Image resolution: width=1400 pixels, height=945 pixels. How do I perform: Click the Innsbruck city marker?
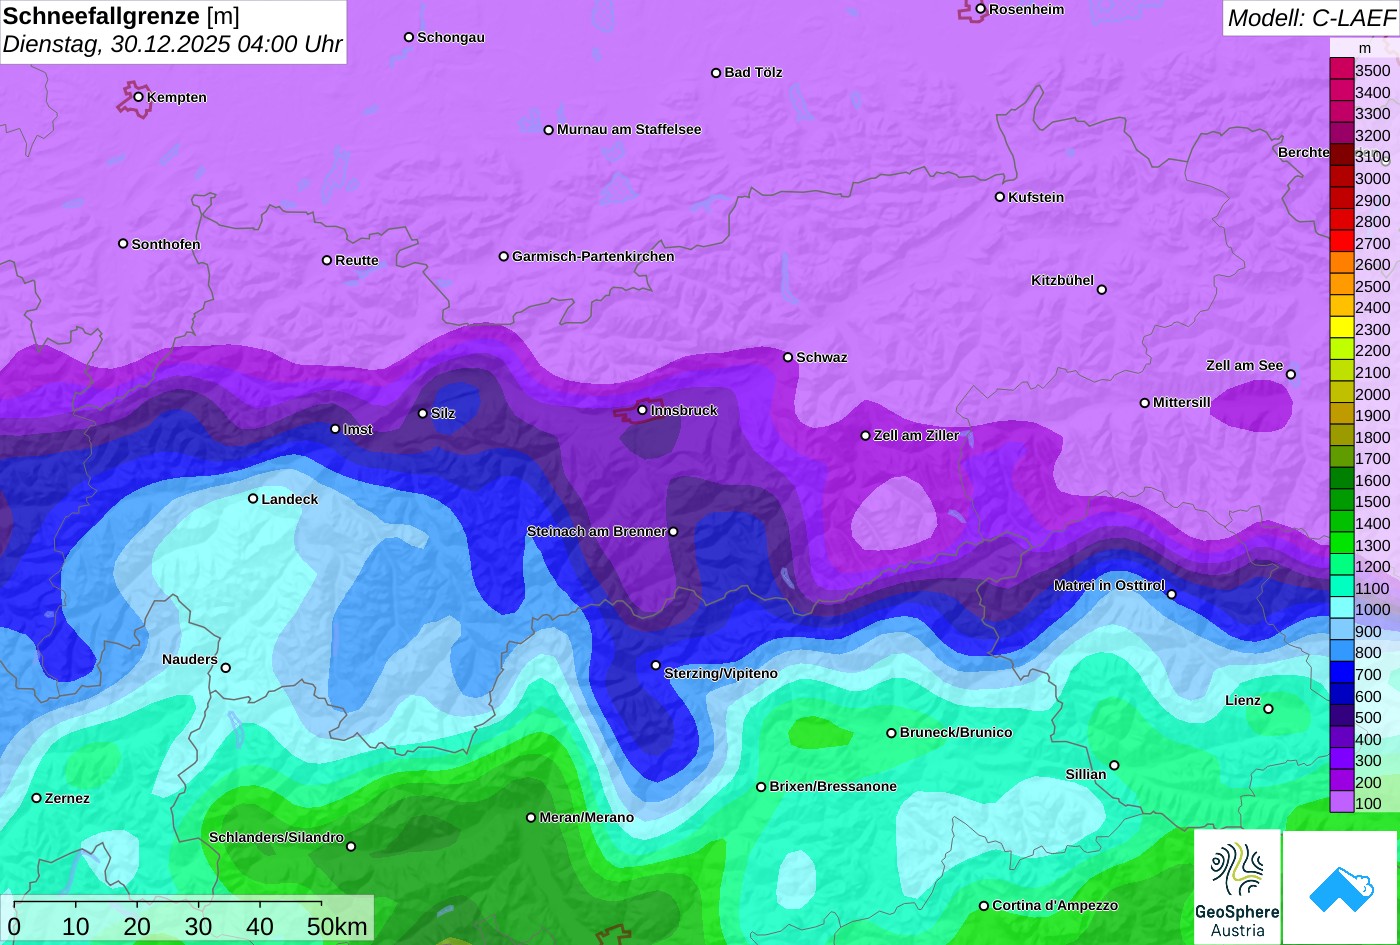pos(642,410)
